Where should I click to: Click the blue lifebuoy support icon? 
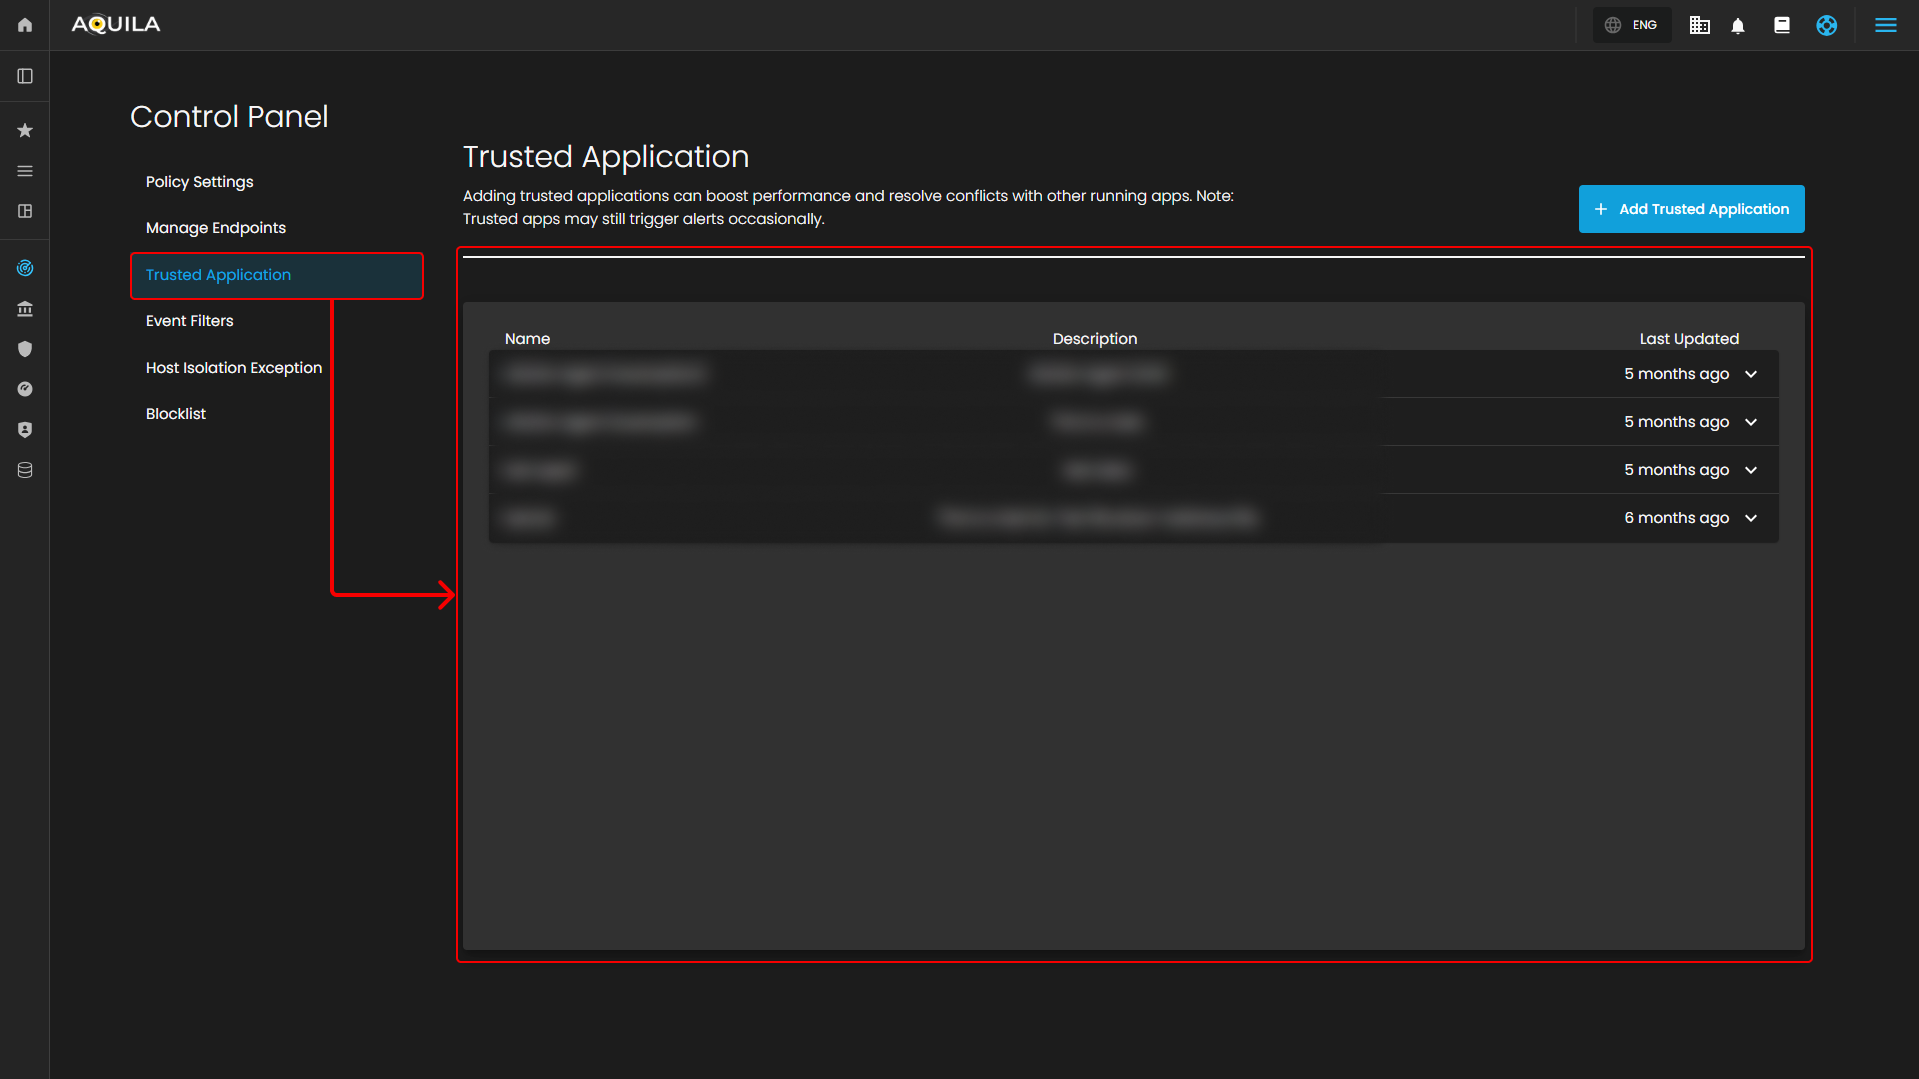coord(1826,26)
